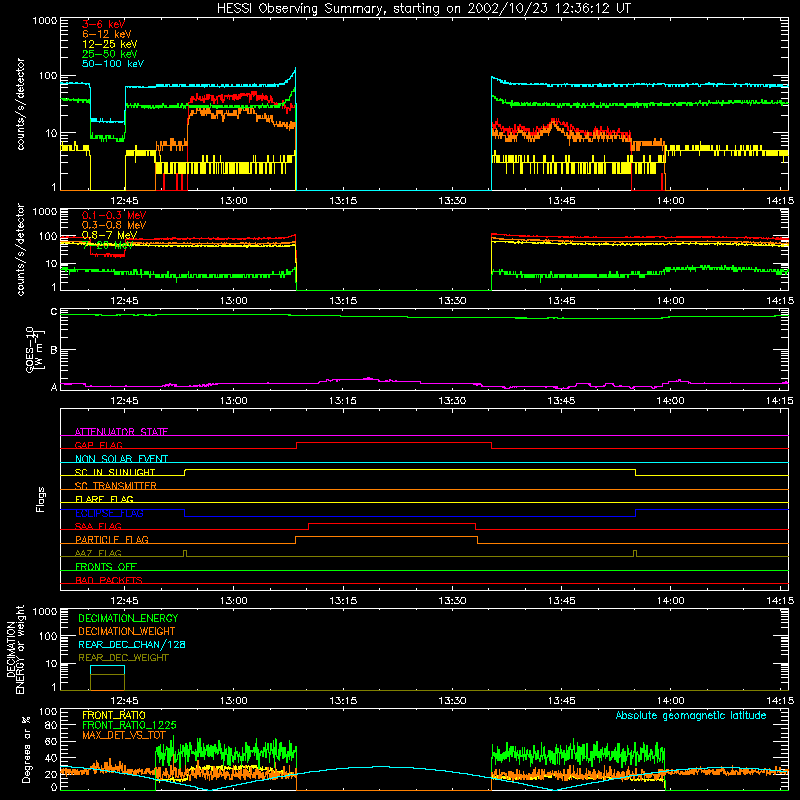Screen dimensions: 800x800
Task: Click the raised segment of the SAA_FLAG line
Action: click(392, 524)
